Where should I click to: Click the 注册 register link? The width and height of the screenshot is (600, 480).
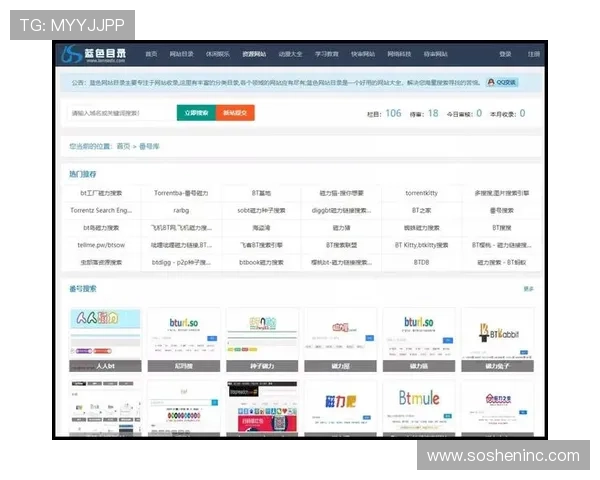534,54
